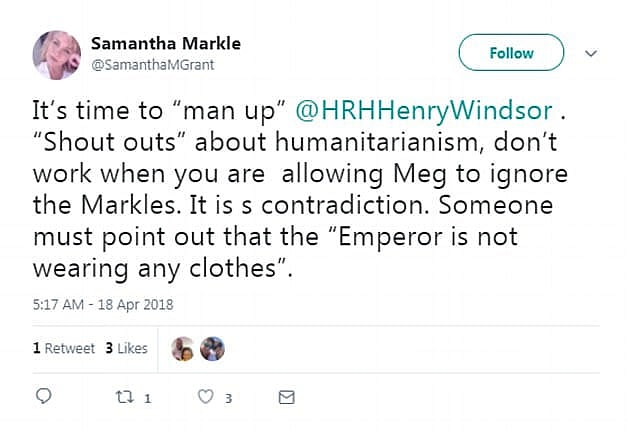This screenshot has width=634, height=431.
Task: Open the @SamanthaMGrant handle link
Action: (152, 64)
